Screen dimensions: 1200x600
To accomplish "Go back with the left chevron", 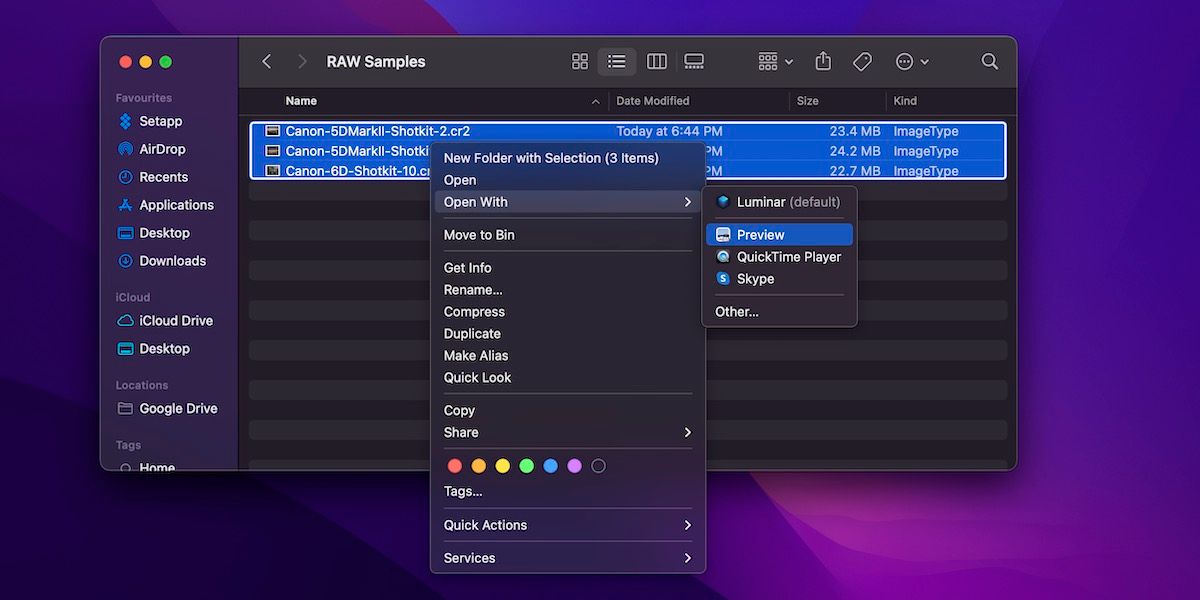I will pos(267,62).
